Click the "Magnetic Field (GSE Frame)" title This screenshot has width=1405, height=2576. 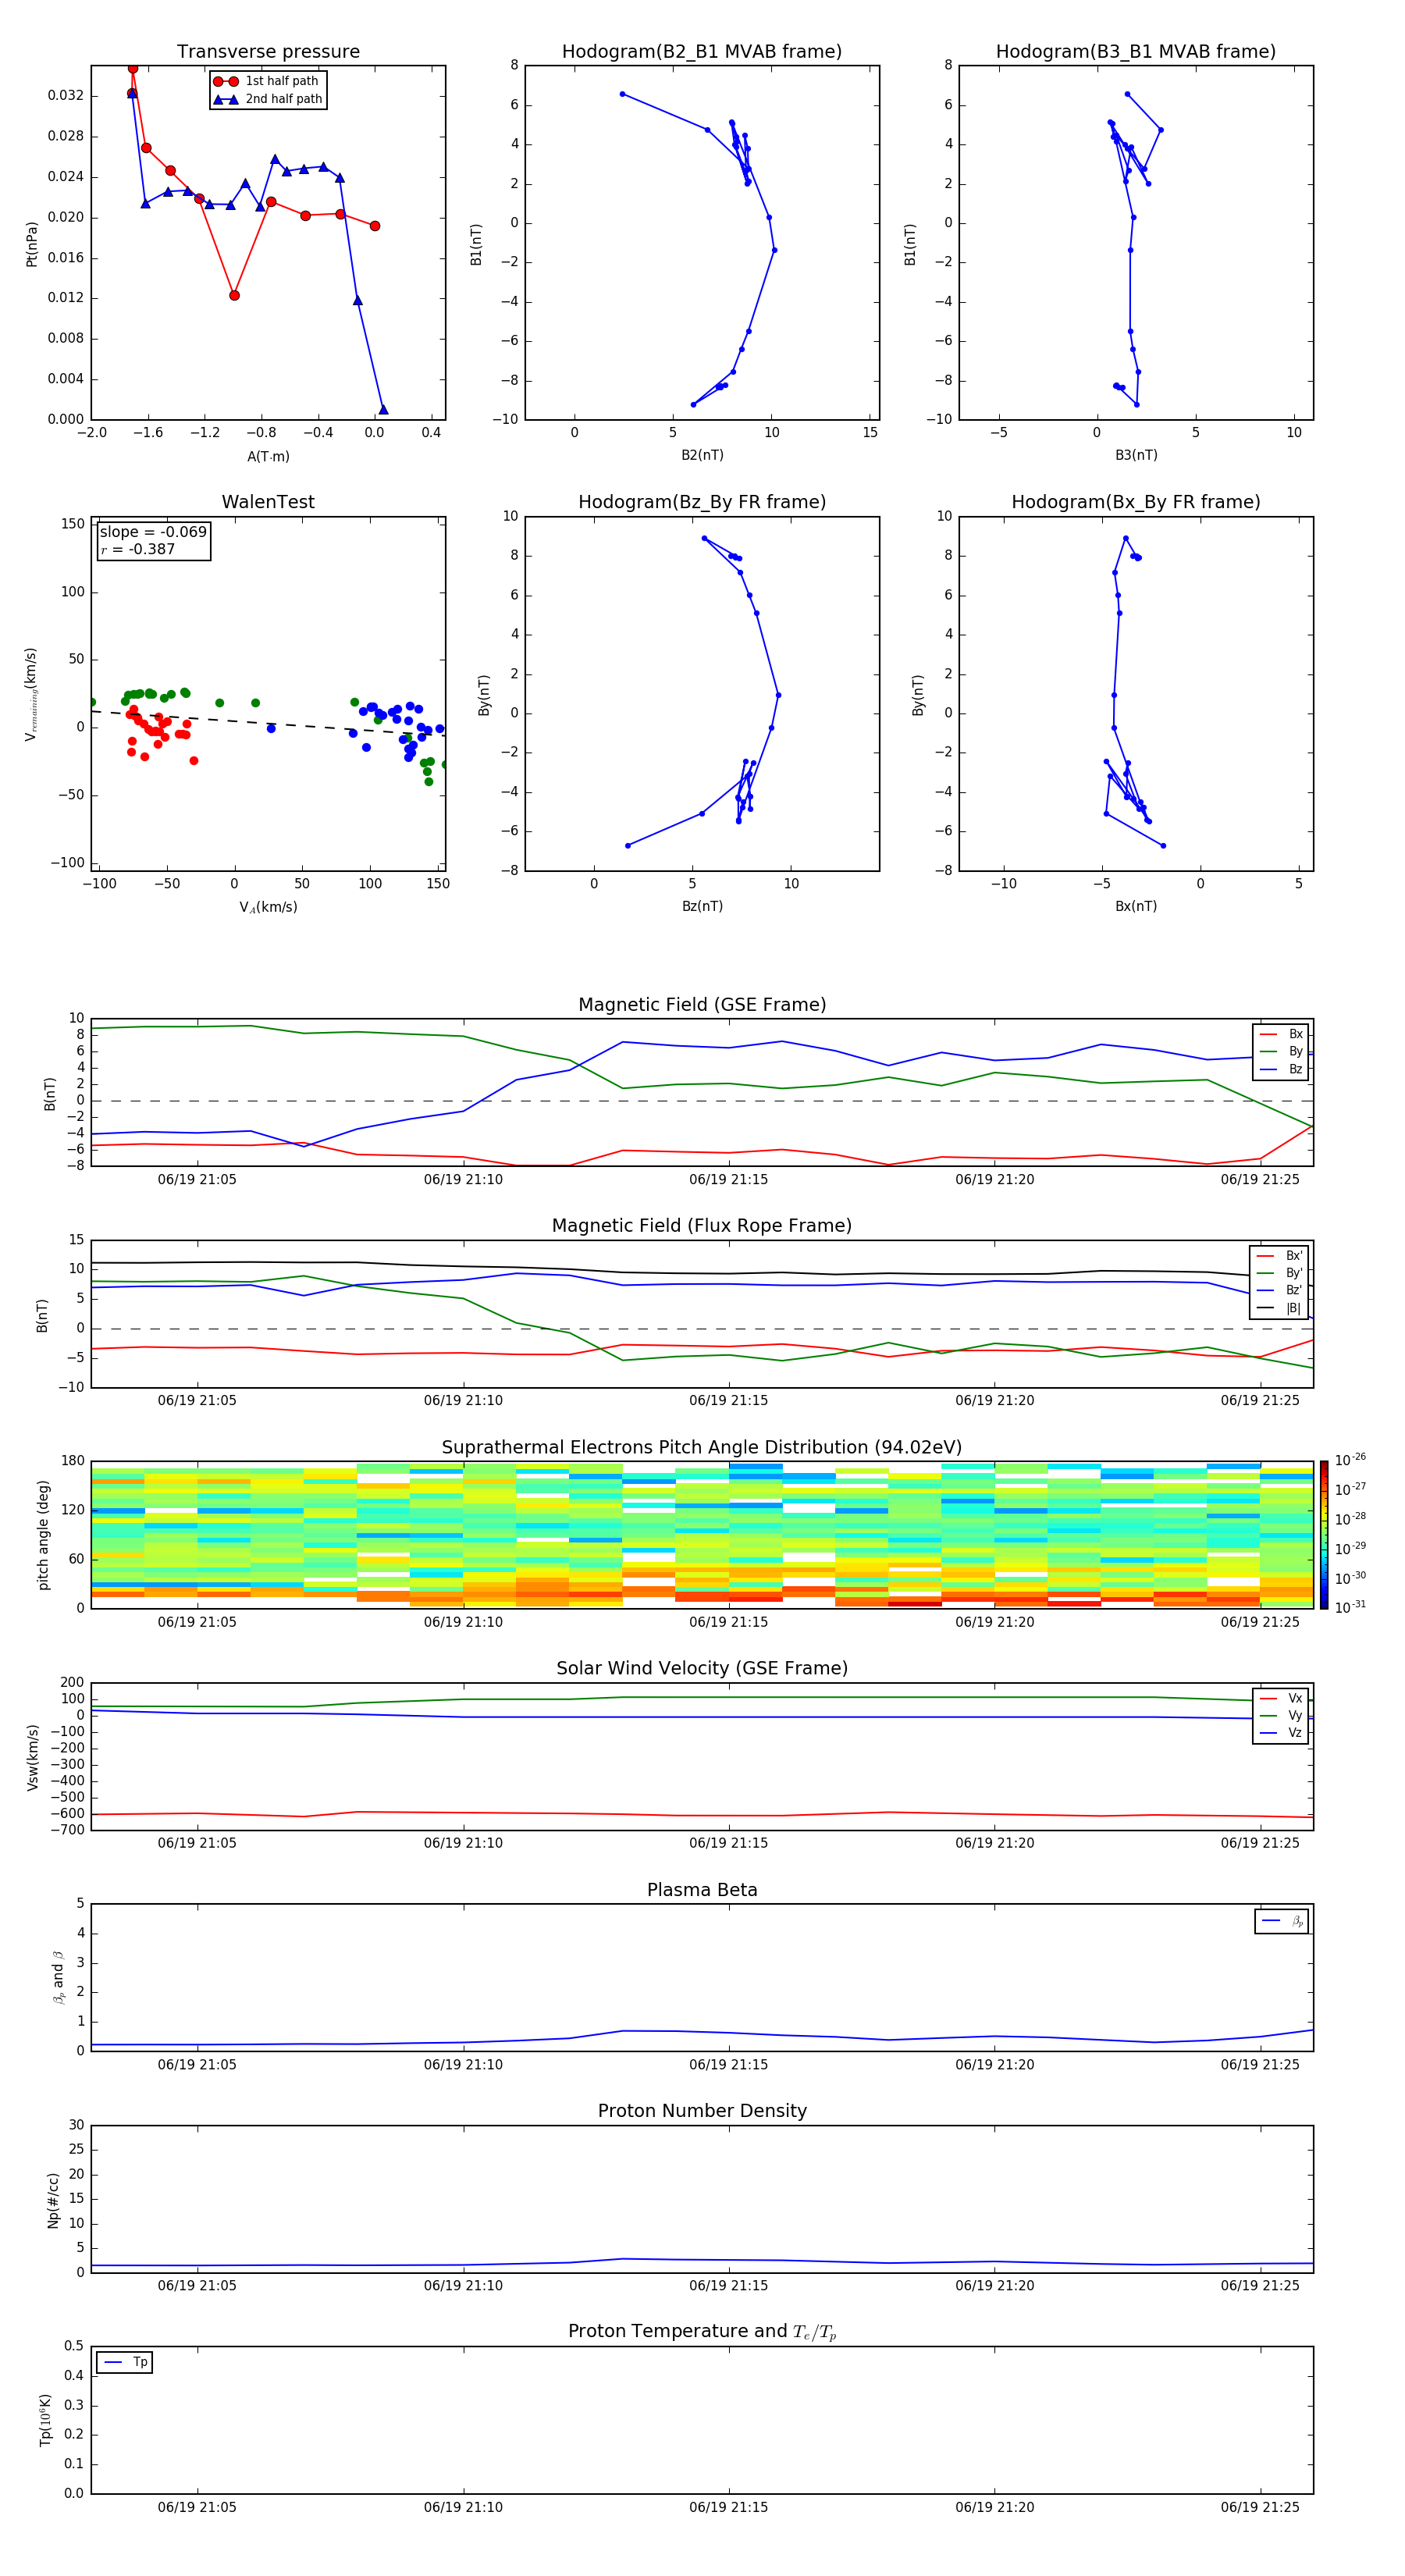coord(702,1005)
